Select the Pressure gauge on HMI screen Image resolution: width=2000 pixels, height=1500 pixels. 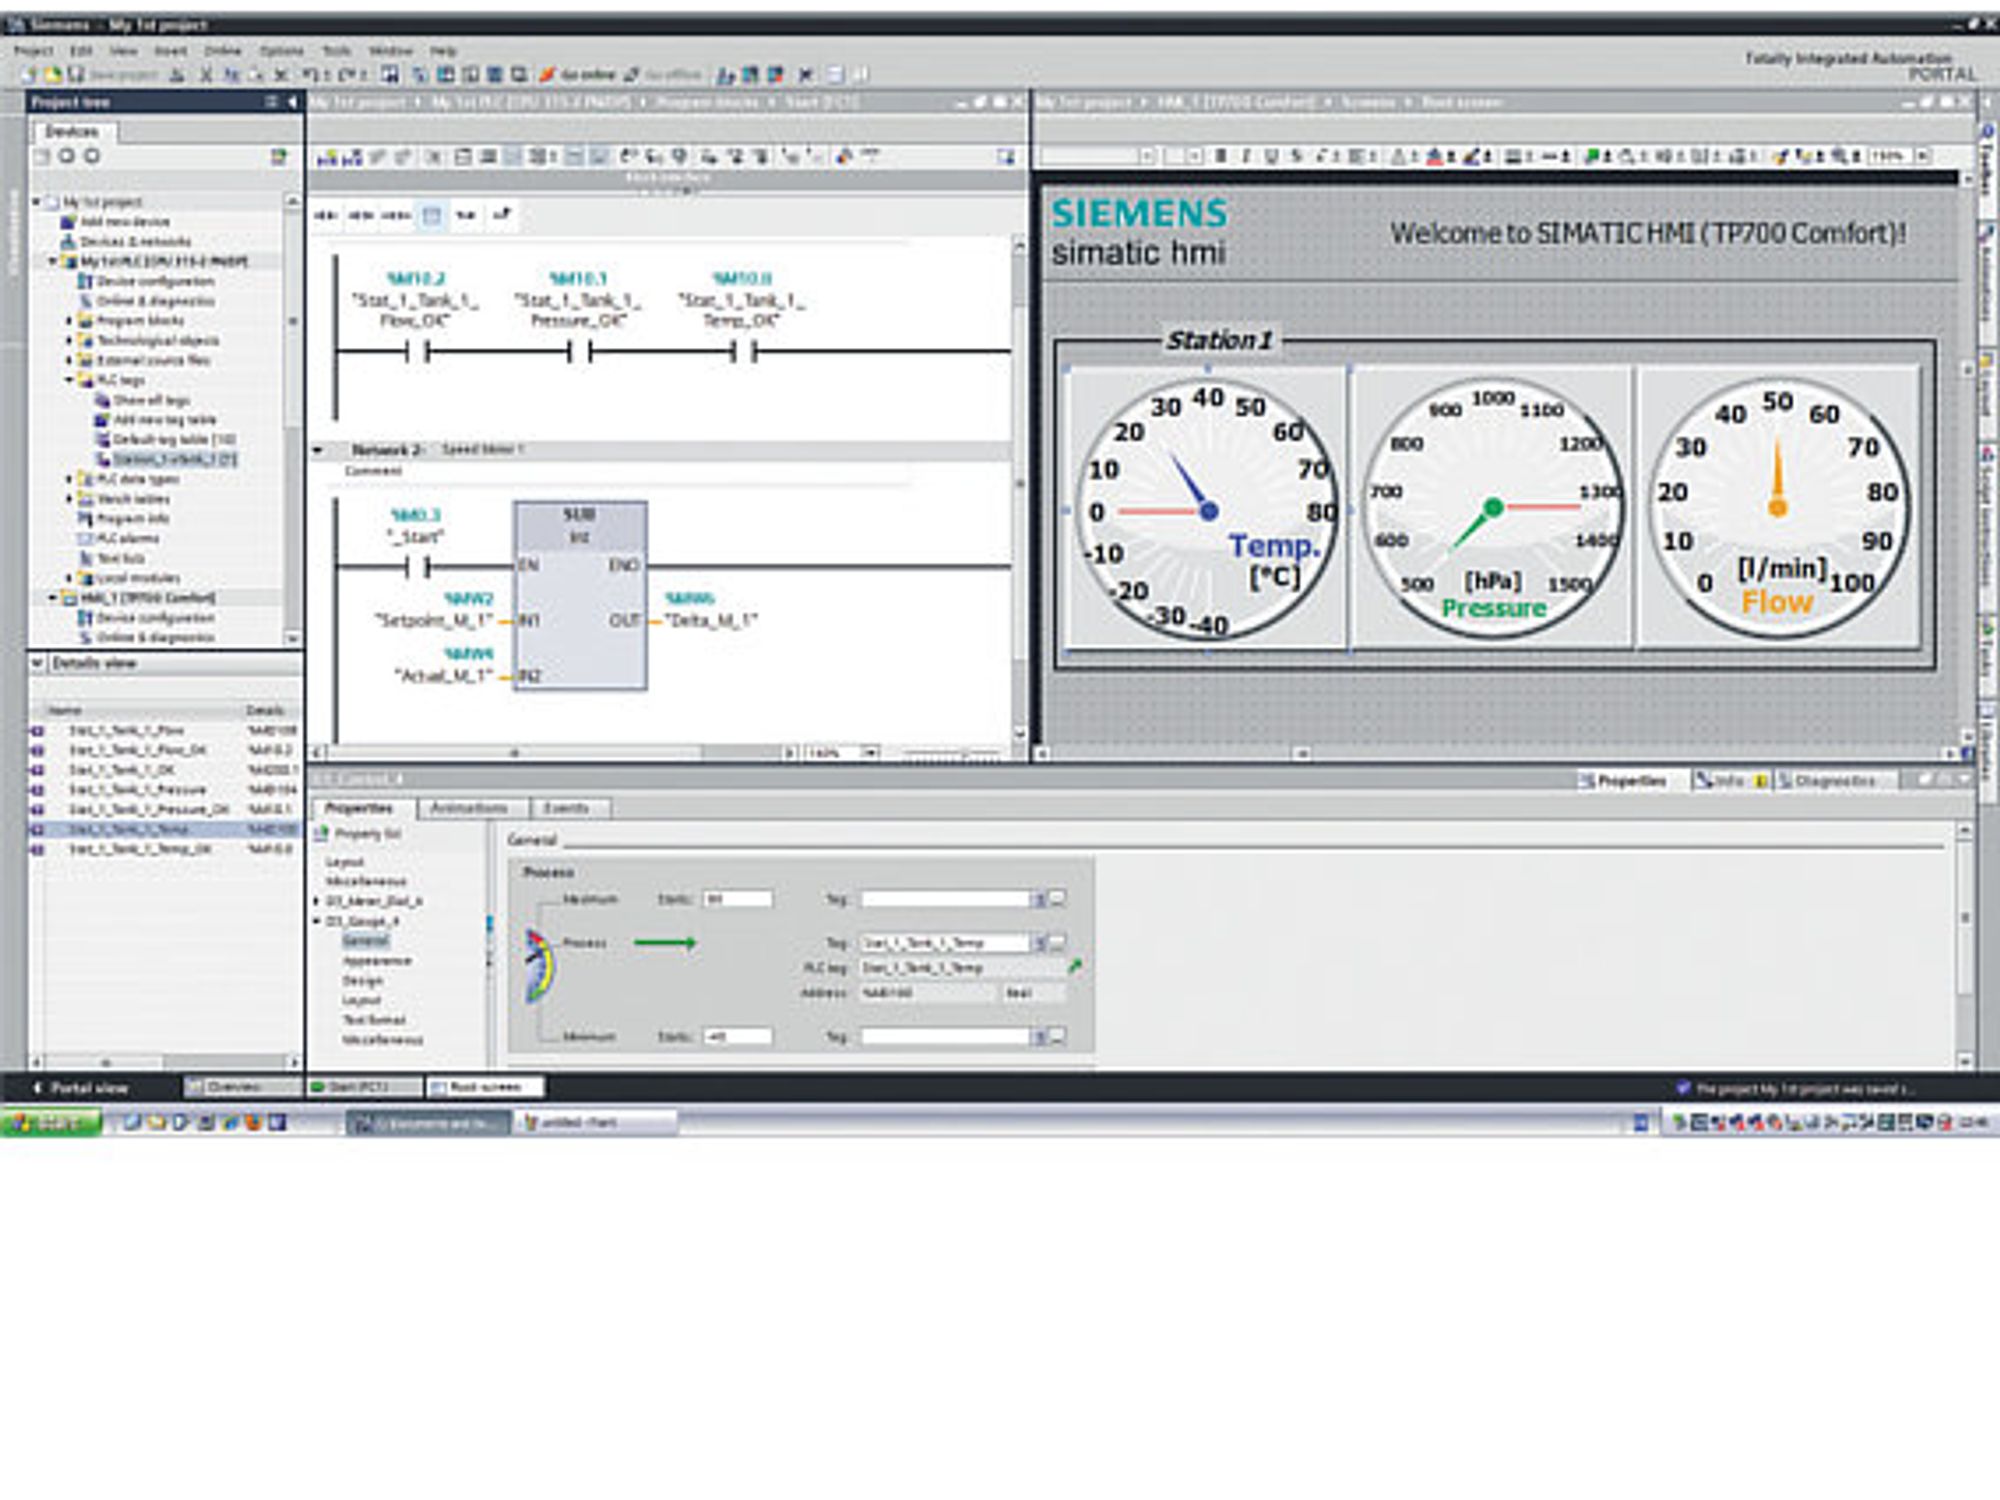1493,509
